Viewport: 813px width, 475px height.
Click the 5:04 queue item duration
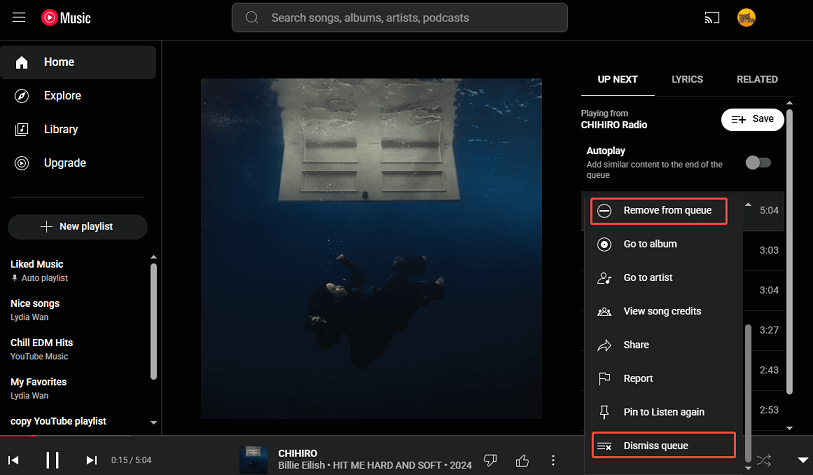point(769,211)
